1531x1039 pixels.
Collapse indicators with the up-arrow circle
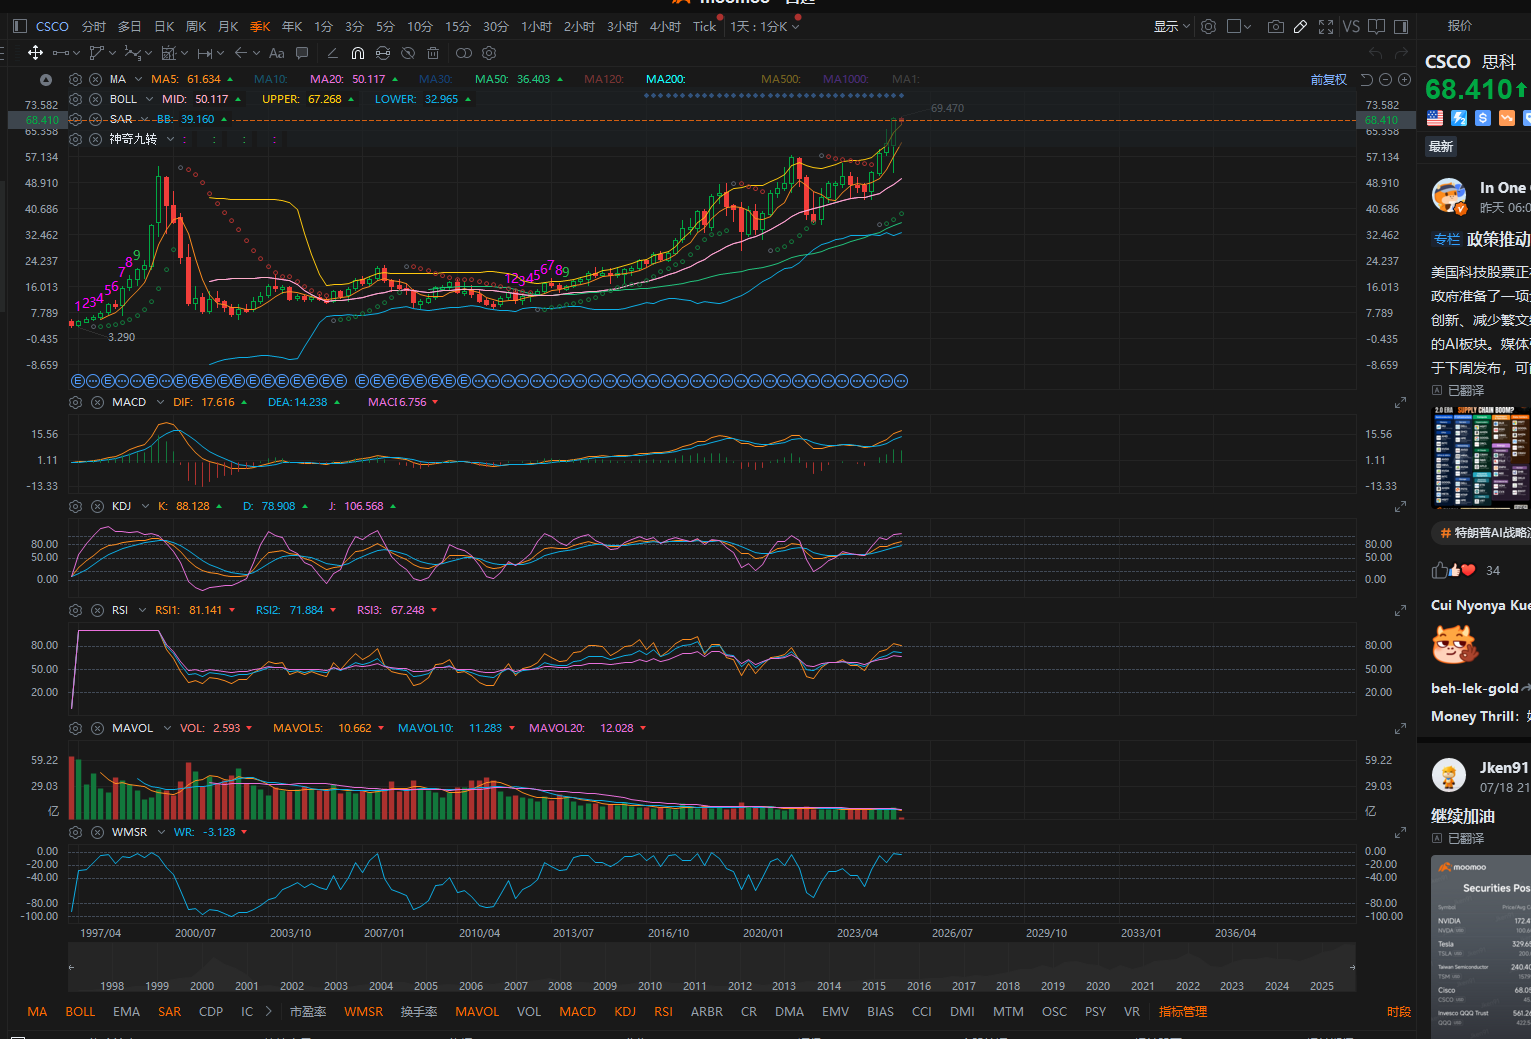tap(46, 79)
